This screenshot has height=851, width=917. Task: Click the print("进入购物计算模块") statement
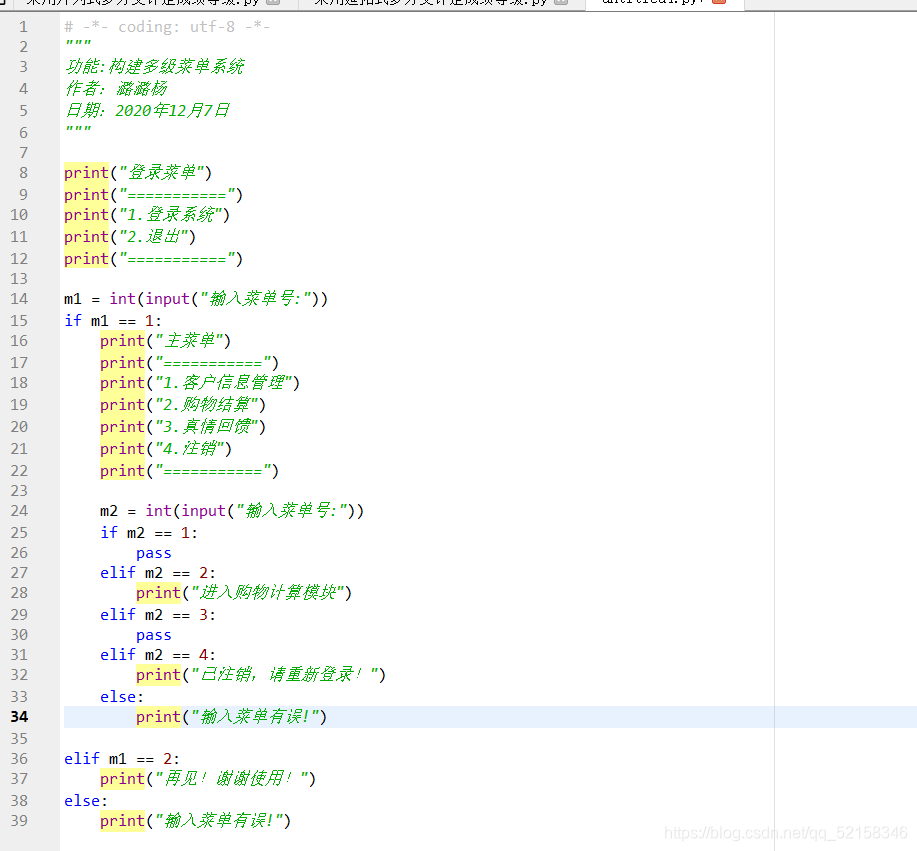click(x=244, y=592)
